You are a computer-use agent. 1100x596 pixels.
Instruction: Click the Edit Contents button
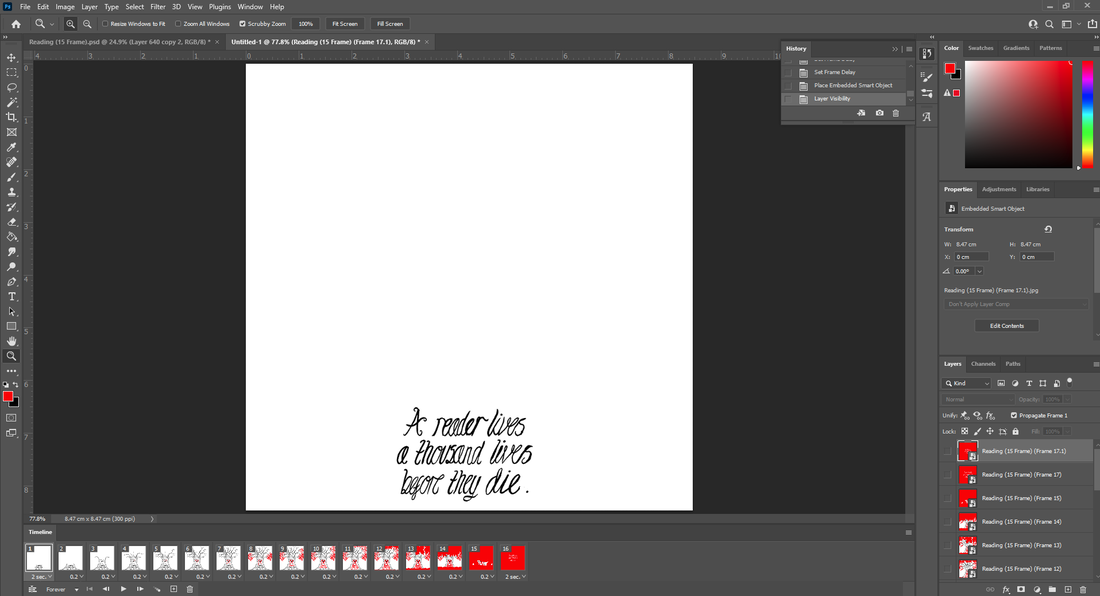point(1007,326)
